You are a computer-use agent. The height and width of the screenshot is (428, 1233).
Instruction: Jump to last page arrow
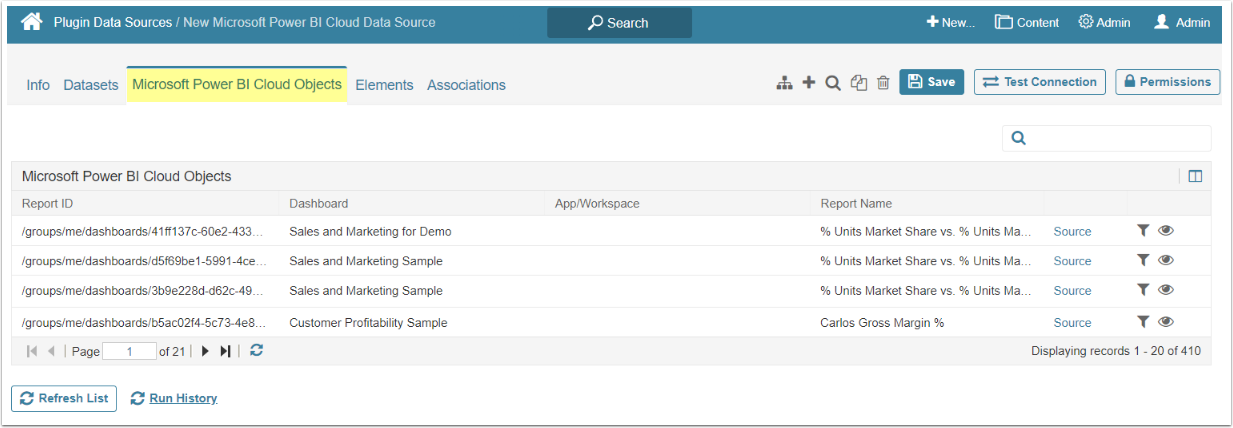pos(226,351)
